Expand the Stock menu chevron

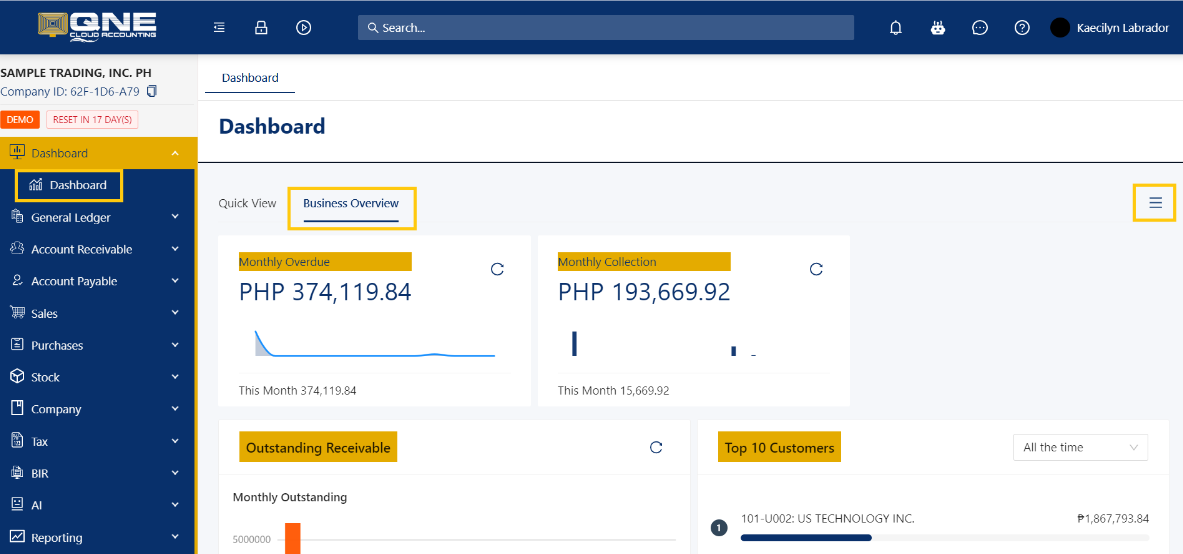click(175, 377)
